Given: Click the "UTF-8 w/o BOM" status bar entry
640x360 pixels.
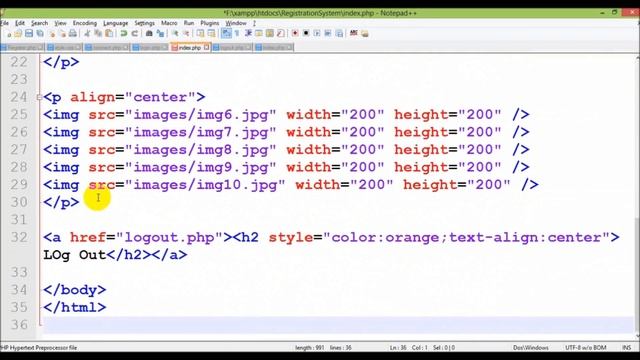Looking at the screenshot, I should [586, 348].
